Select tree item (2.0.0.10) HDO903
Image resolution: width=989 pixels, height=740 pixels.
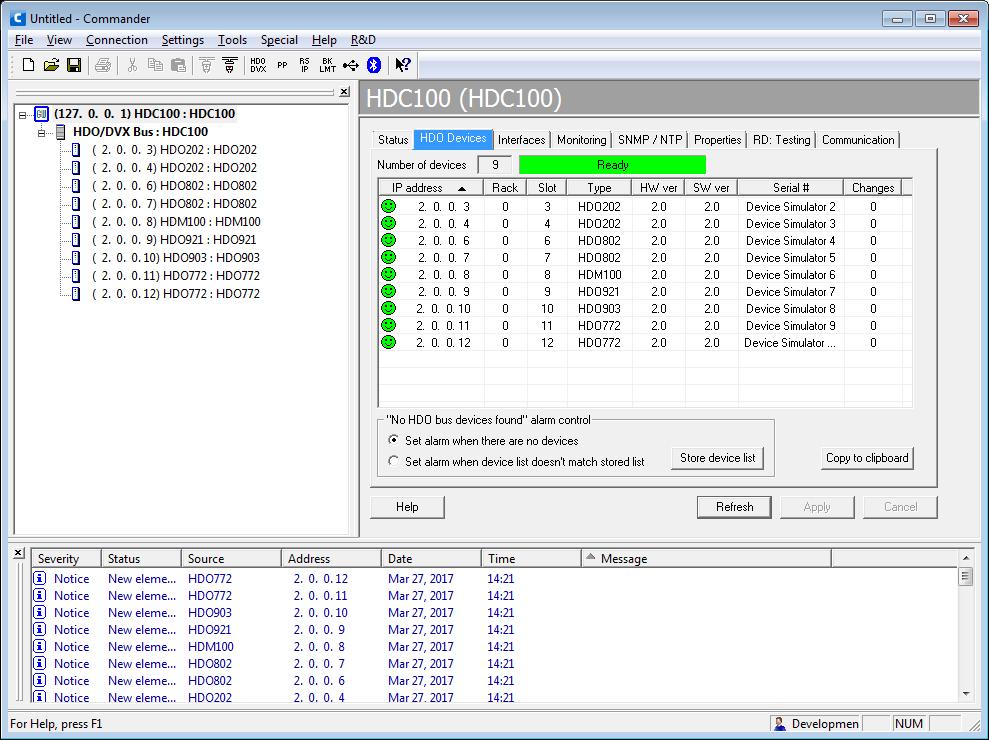point(175,258)
